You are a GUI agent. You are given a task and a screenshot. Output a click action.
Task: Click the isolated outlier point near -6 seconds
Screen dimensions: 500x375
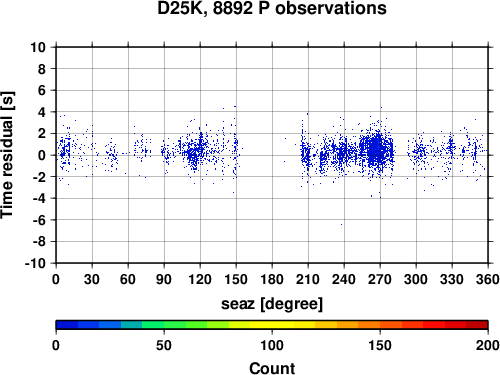pos(341,224)
